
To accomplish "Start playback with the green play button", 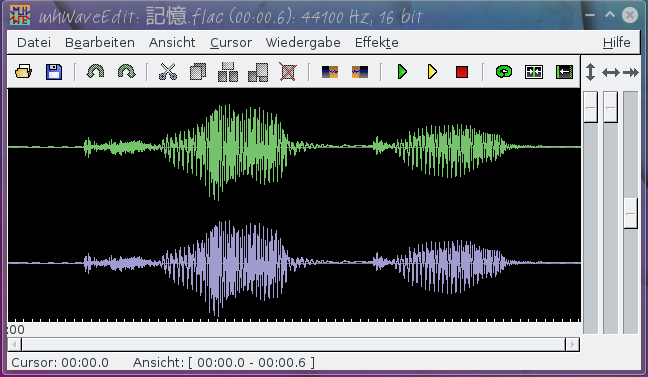I will [x=402, y=72].
